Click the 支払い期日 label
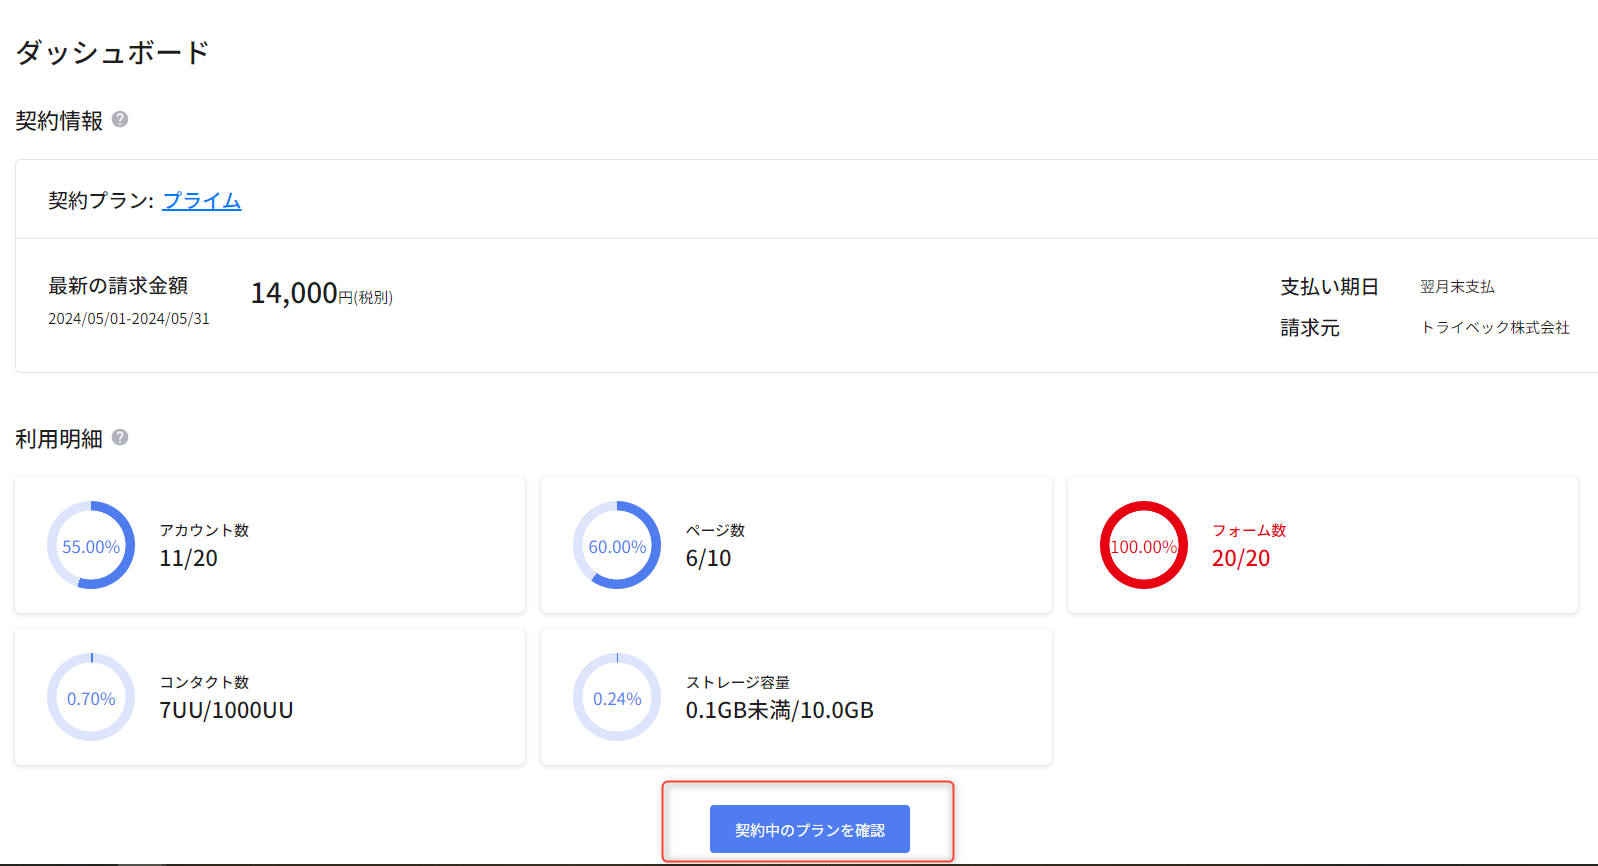This screenshot has width=1598, height=866. pos(1330,287)
